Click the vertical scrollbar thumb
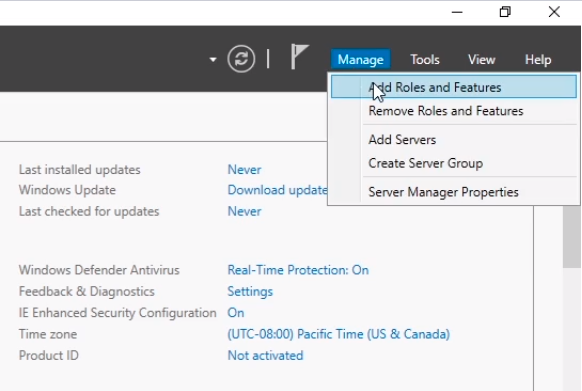The height and width of the screenshot is (391, 582). click(572, 236)
